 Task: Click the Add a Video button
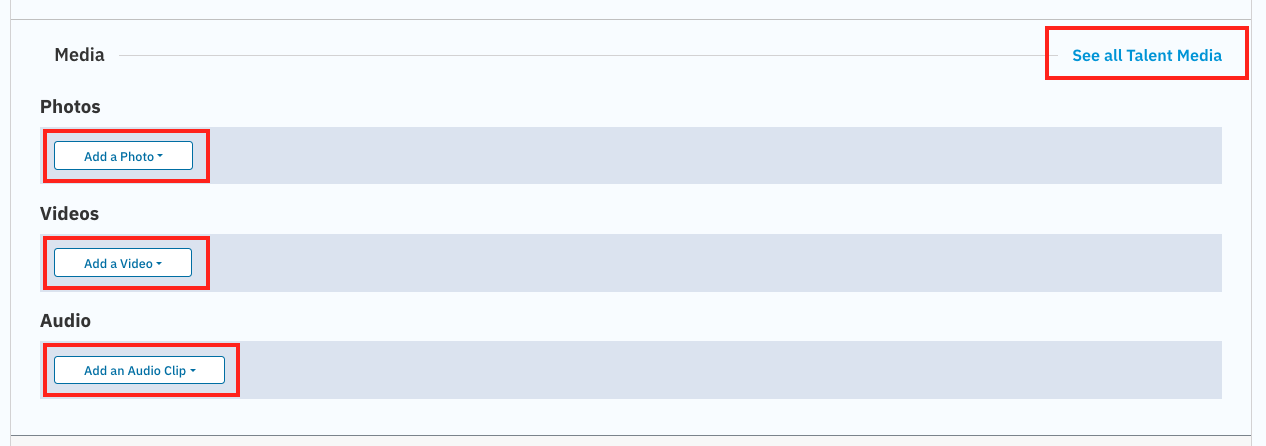(118, 263)
